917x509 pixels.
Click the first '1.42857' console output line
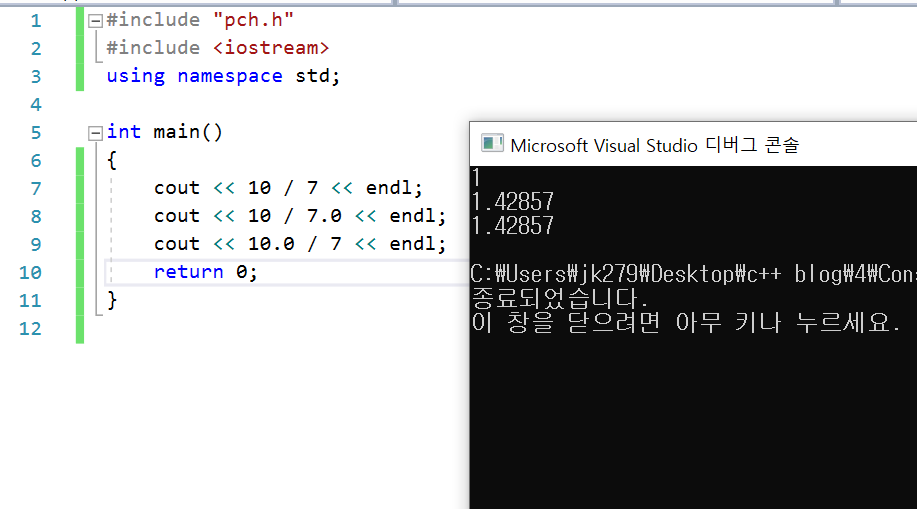click(x=513, y=202)
